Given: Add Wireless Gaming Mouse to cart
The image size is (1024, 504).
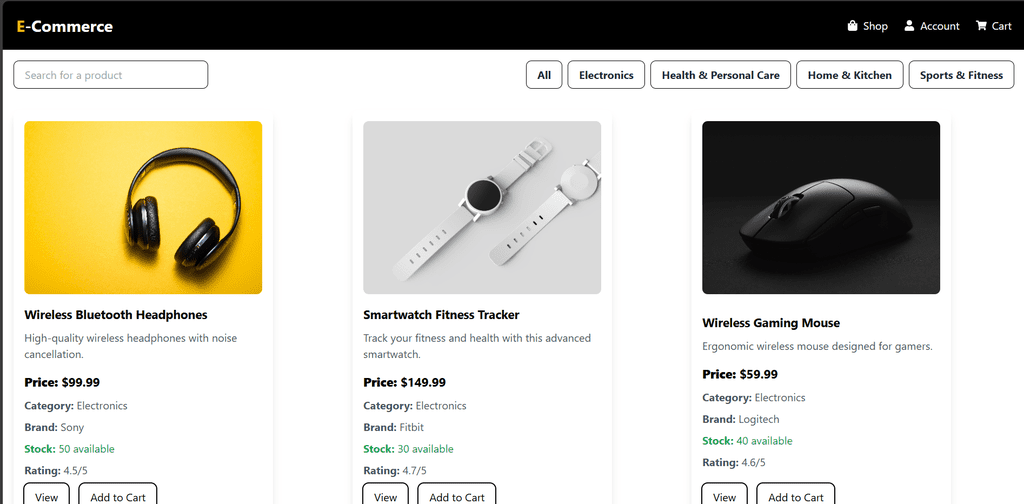Looking at the screenshot, I should pos(796,496).
